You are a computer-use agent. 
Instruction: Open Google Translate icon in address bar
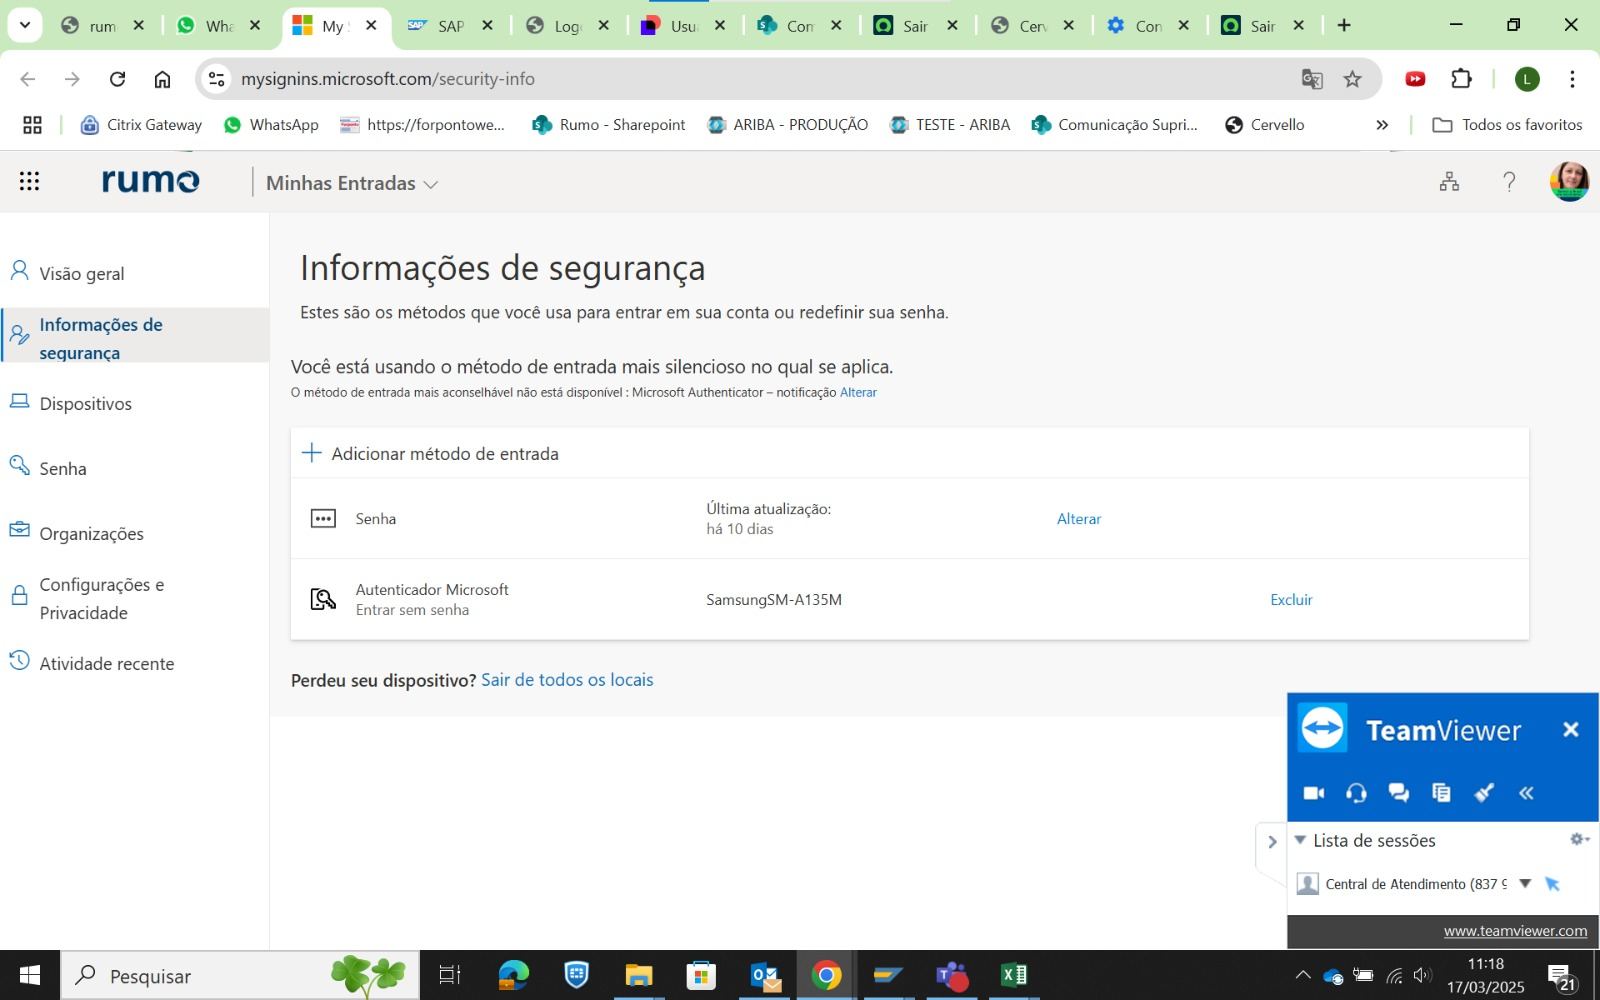click(x=1312, y=79)
